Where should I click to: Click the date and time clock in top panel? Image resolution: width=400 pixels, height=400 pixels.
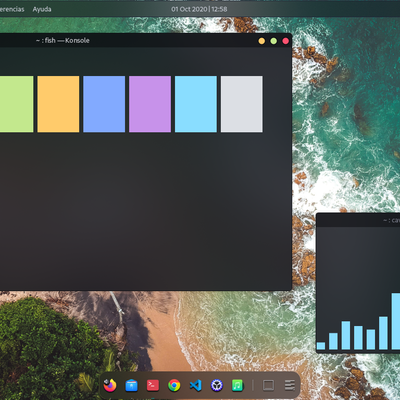coord(199,9)
